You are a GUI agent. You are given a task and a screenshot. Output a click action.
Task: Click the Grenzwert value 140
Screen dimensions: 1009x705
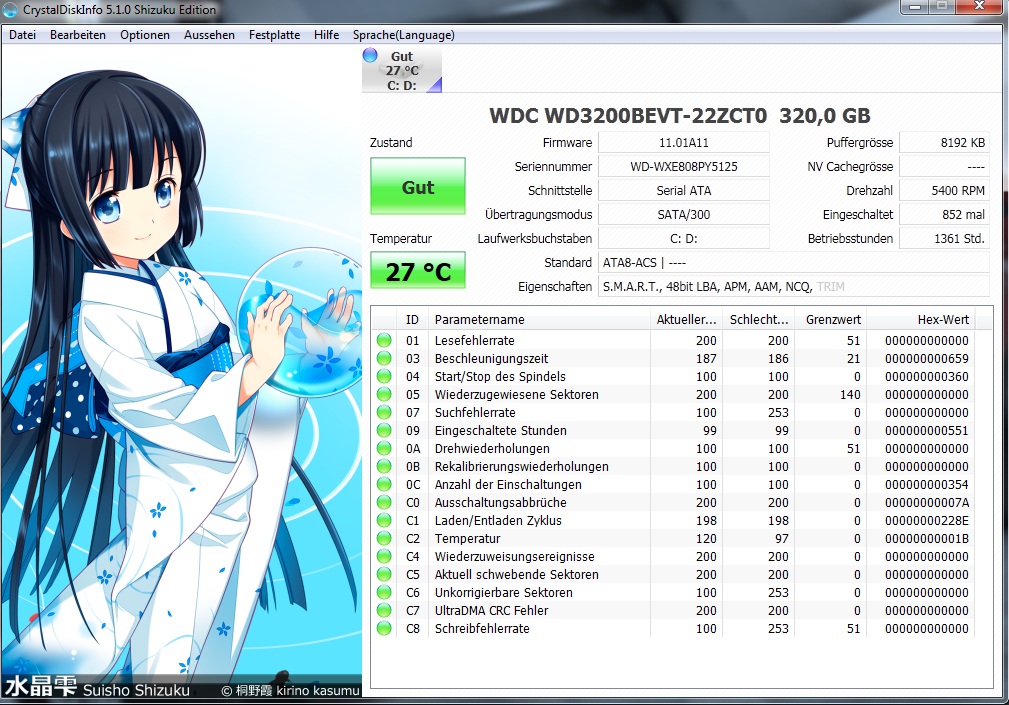tap(850, 394)
